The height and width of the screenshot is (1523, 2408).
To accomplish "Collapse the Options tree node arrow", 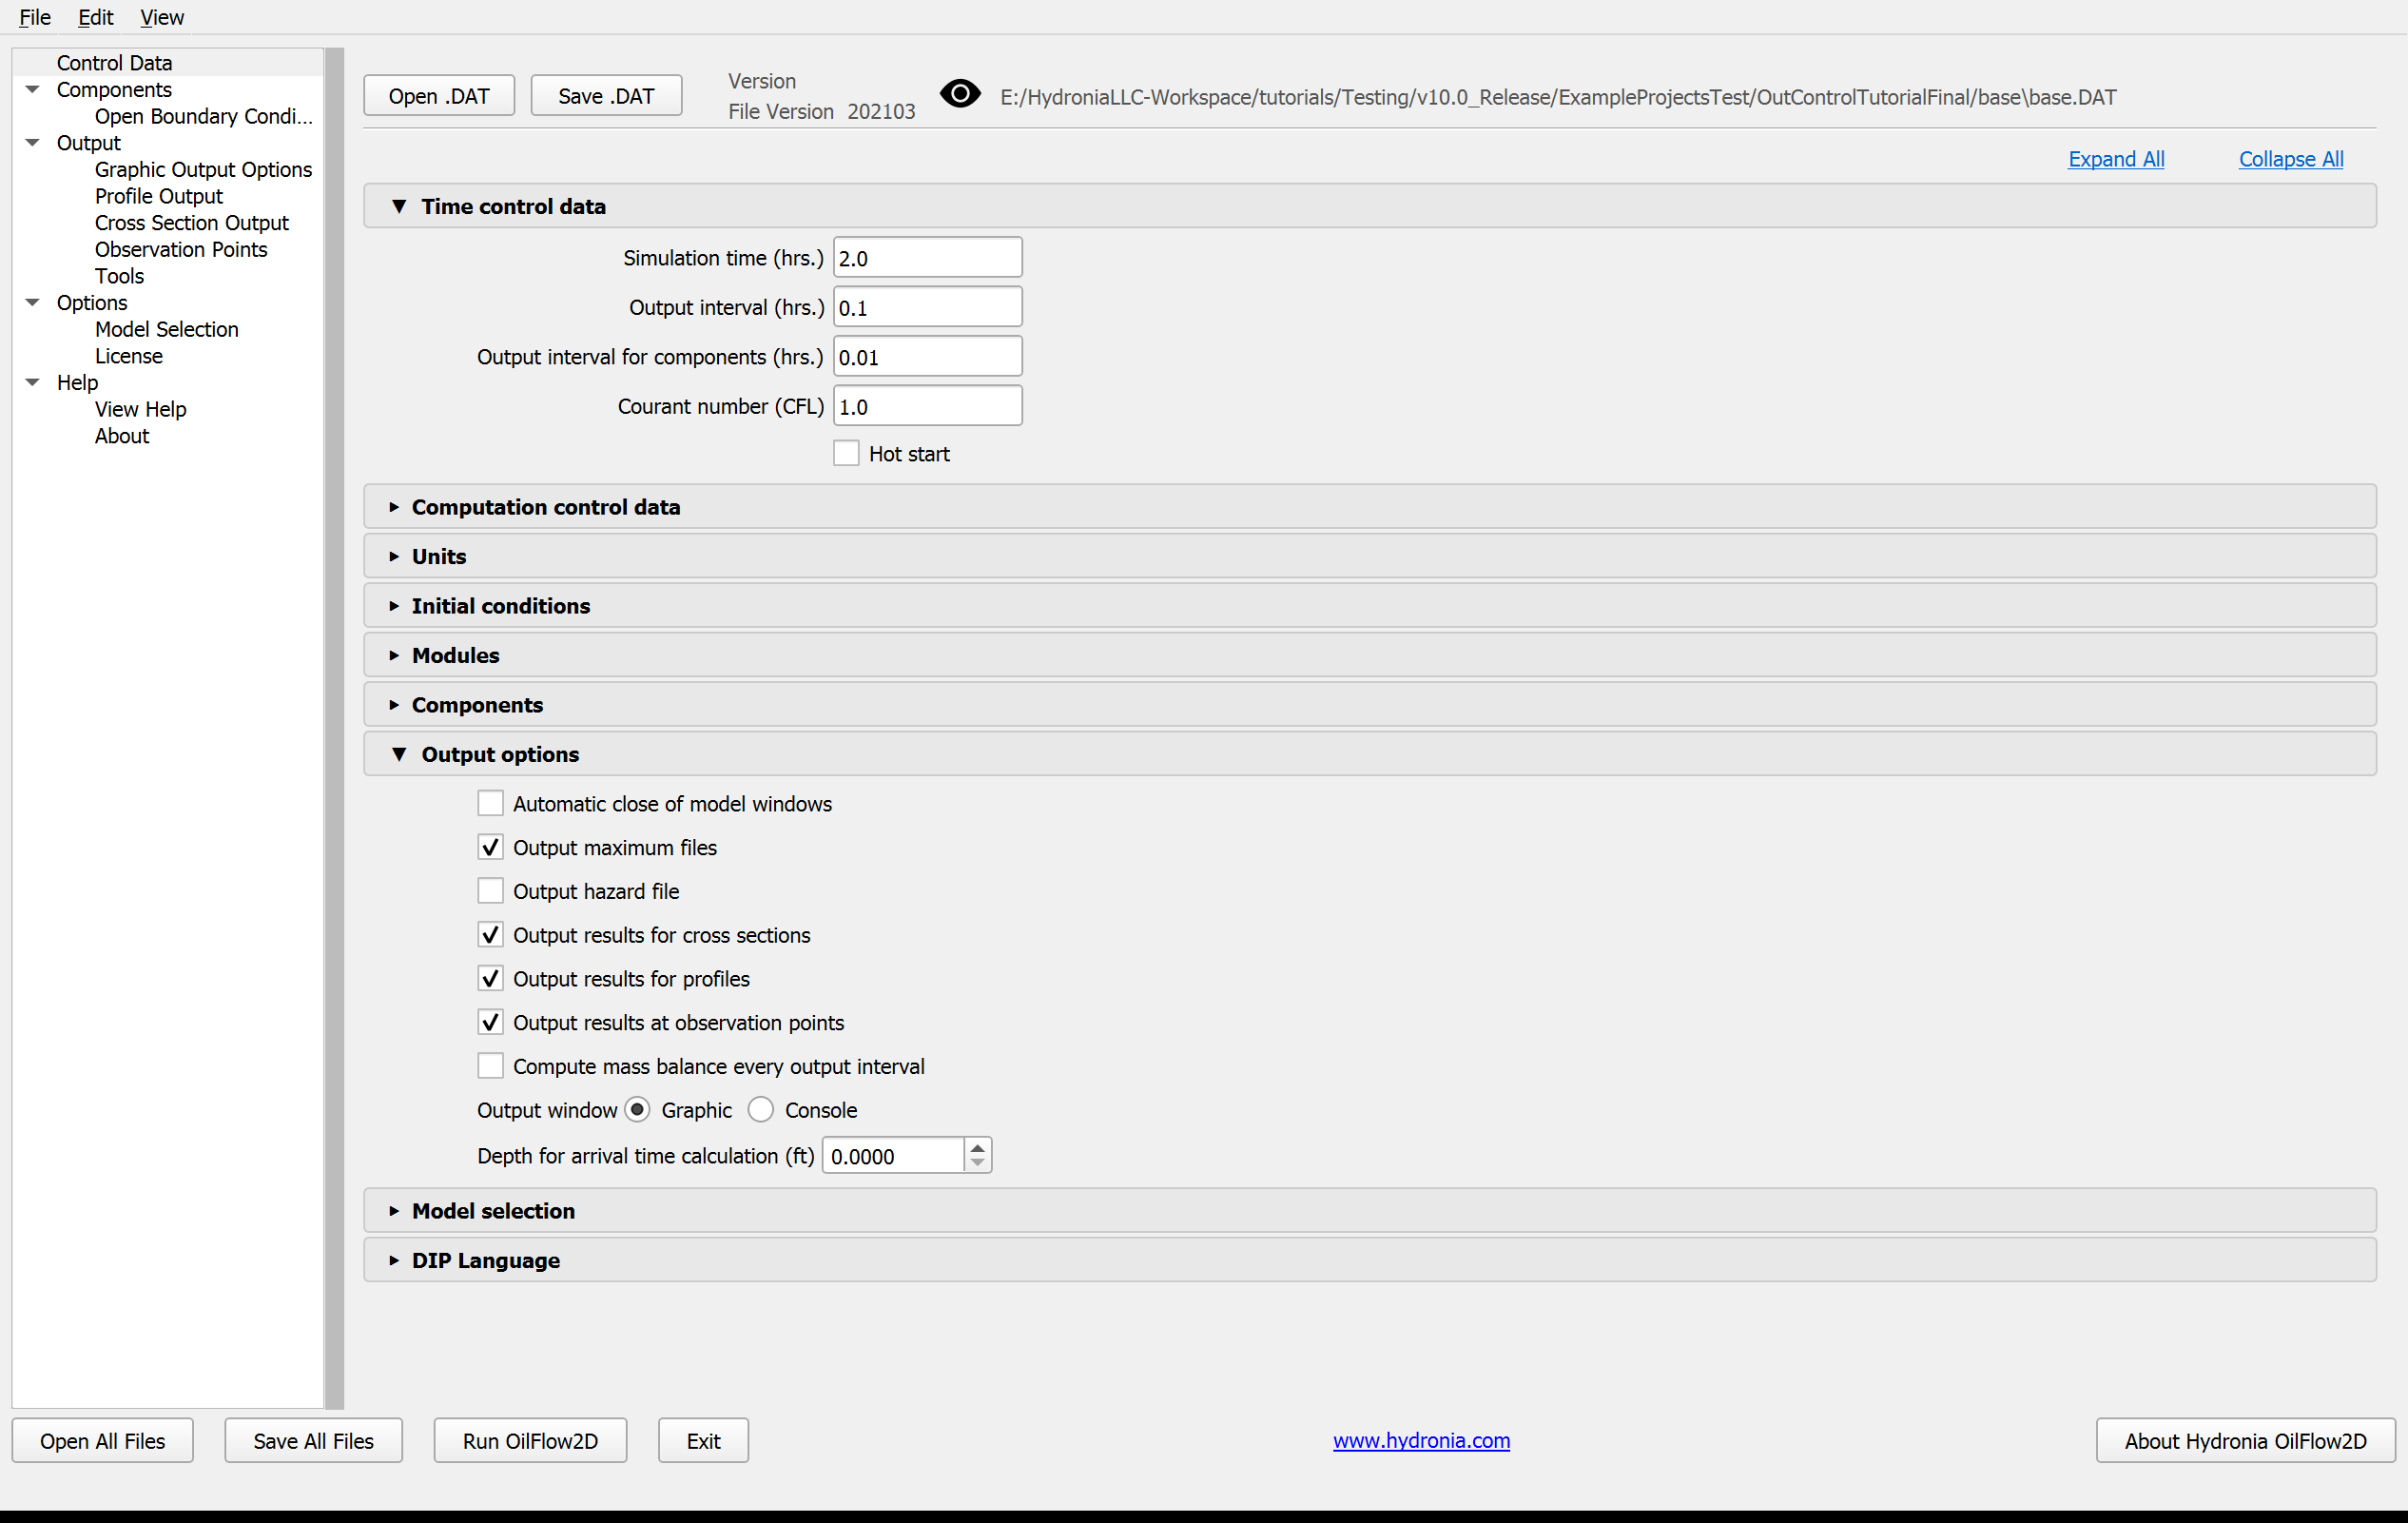I will (33, 302).
